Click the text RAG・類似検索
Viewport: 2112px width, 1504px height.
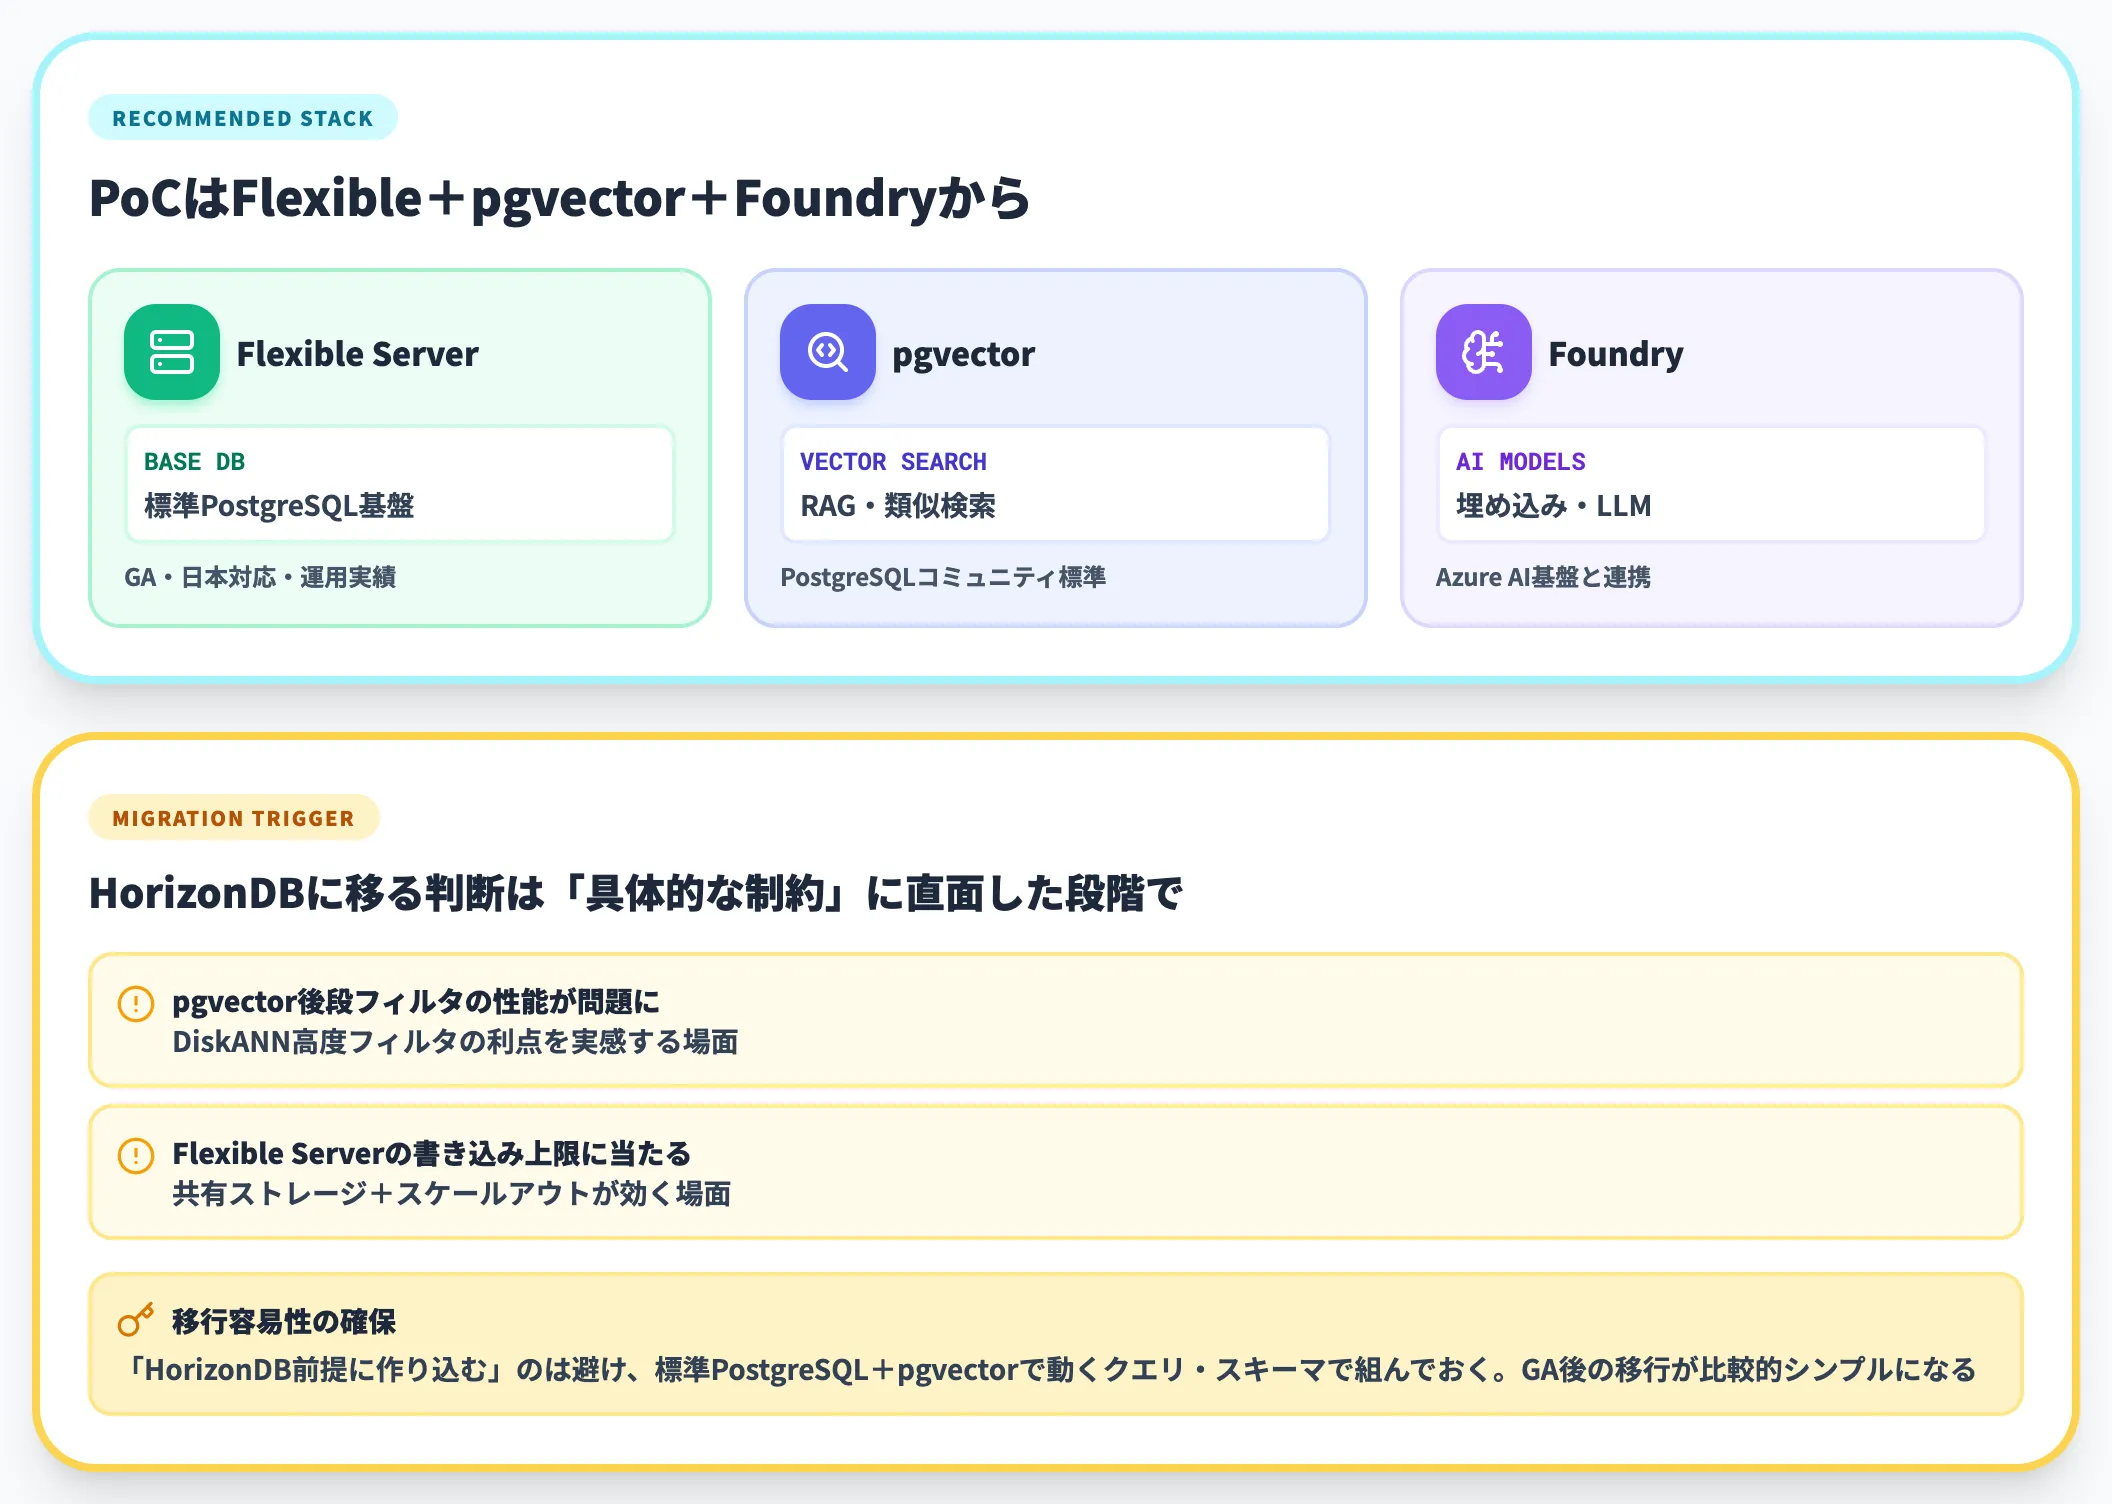(x=898, y=506)
